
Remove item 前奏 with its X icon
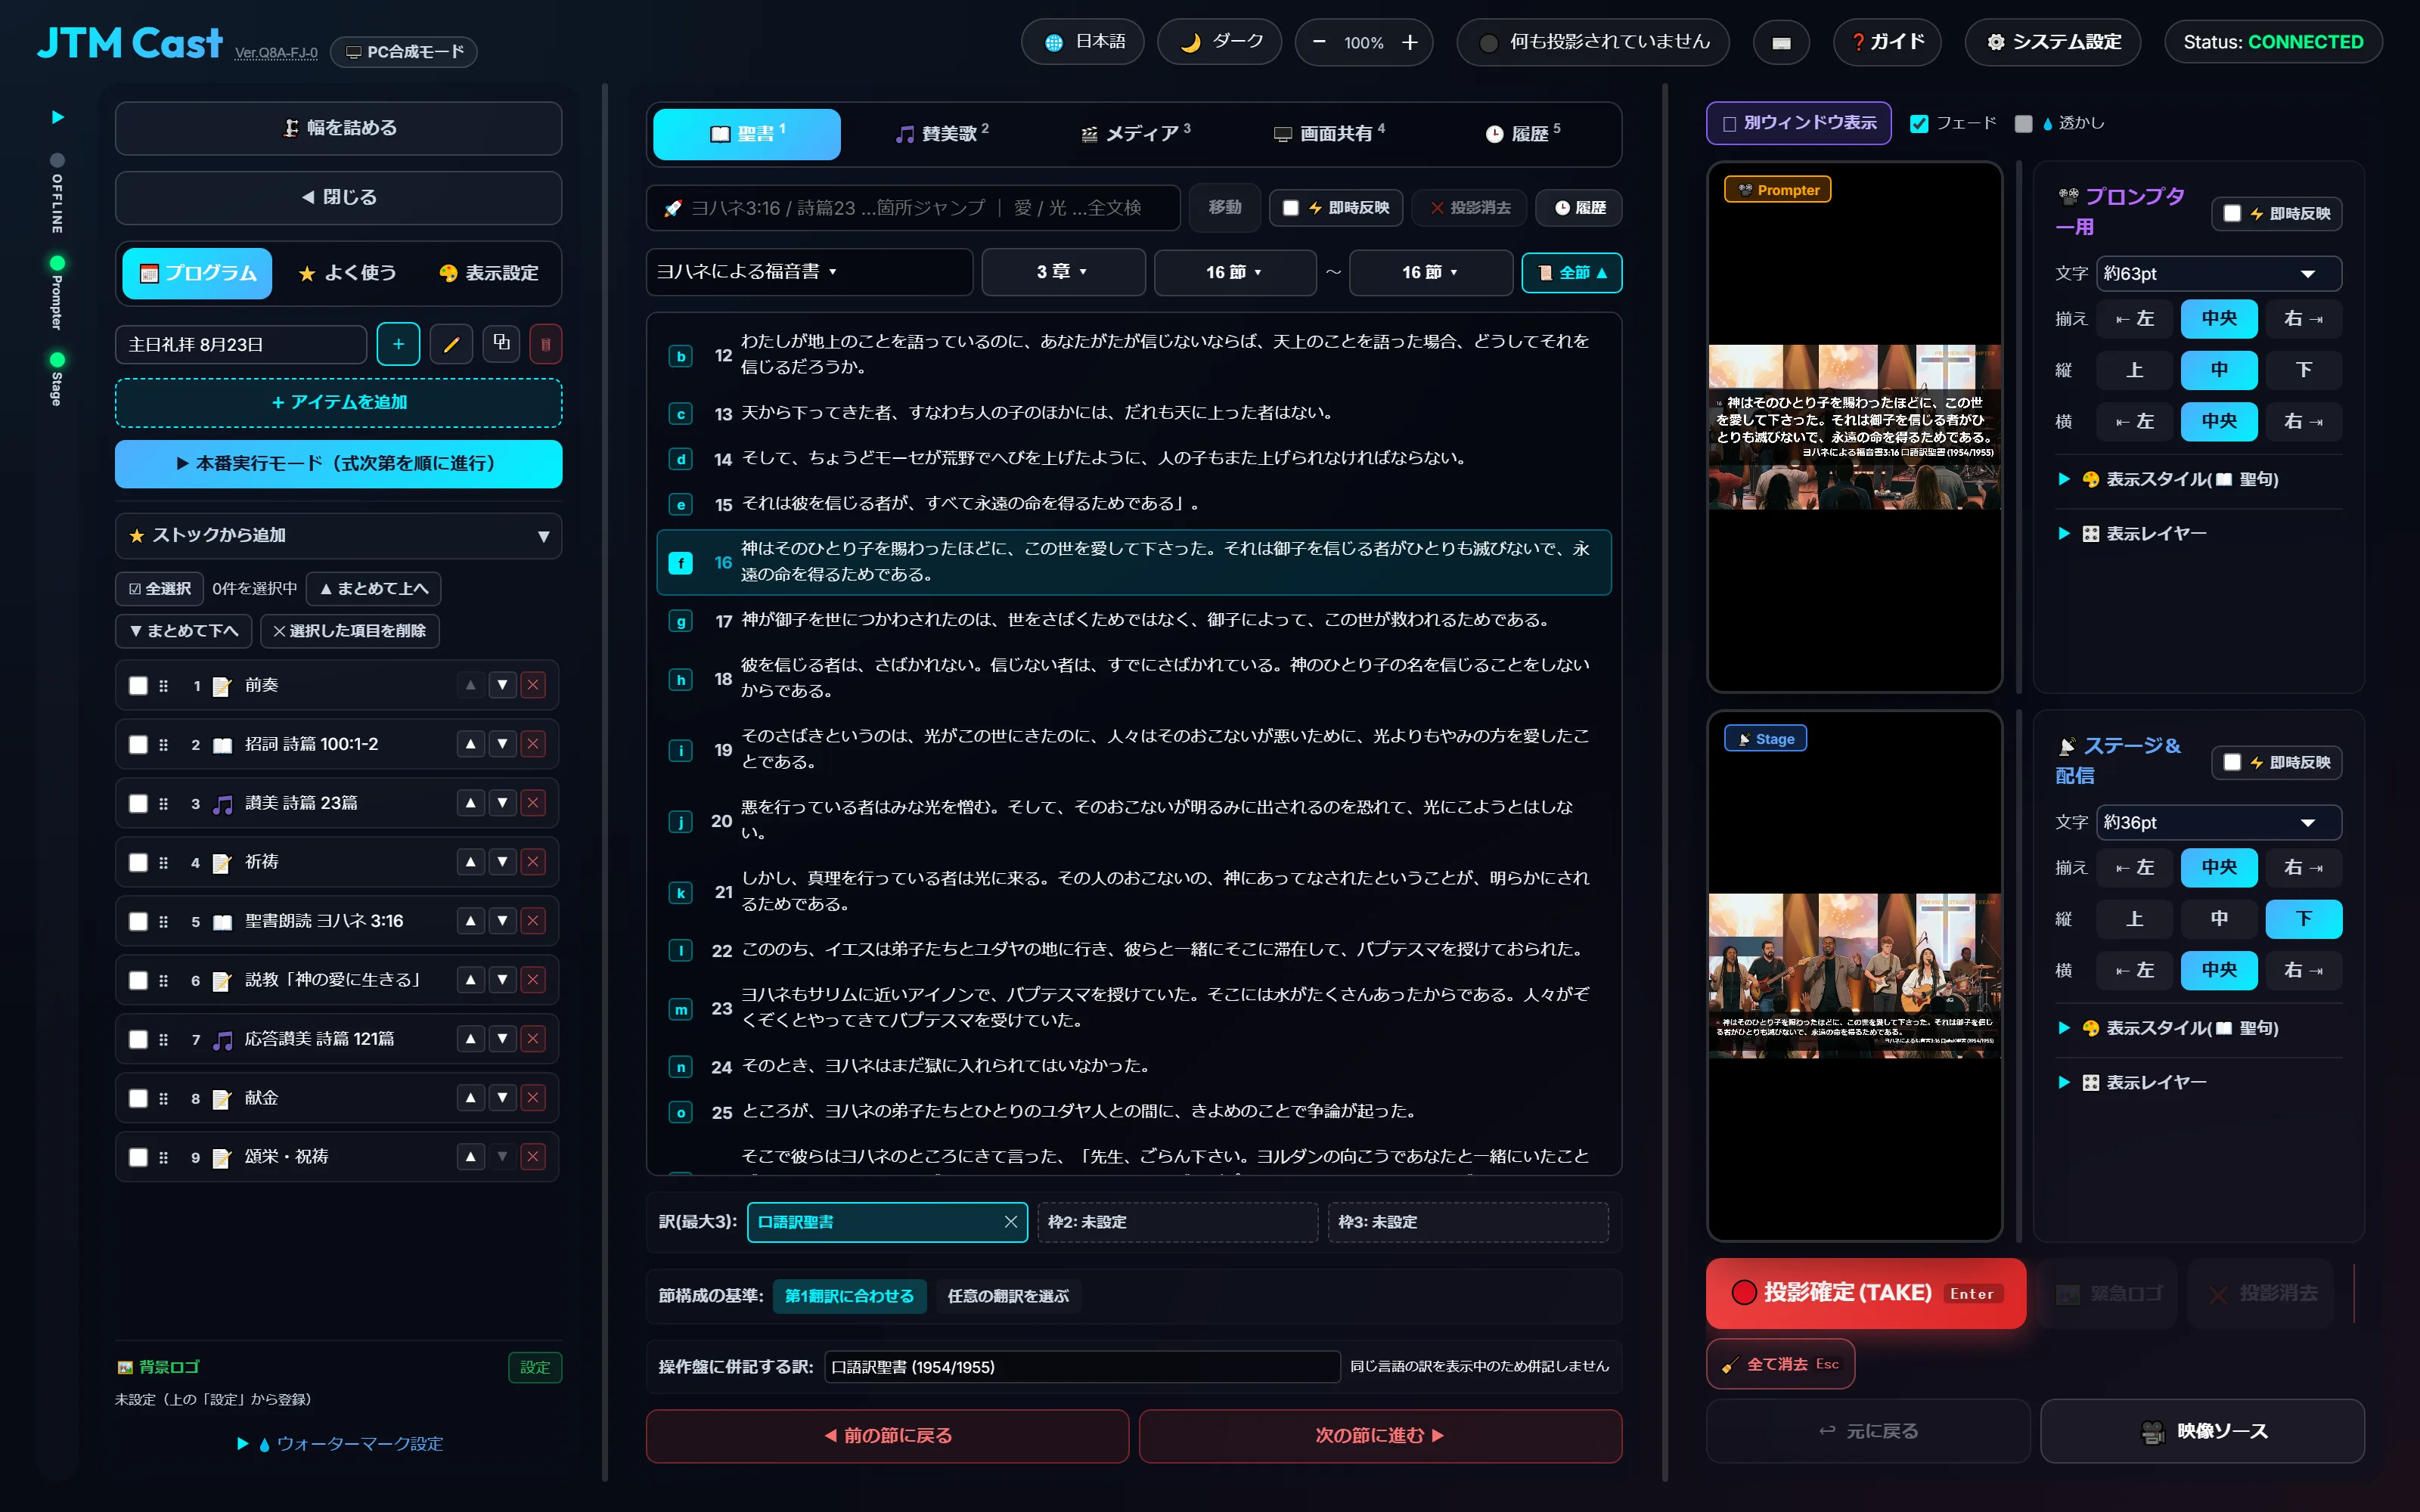coord(533,685)
